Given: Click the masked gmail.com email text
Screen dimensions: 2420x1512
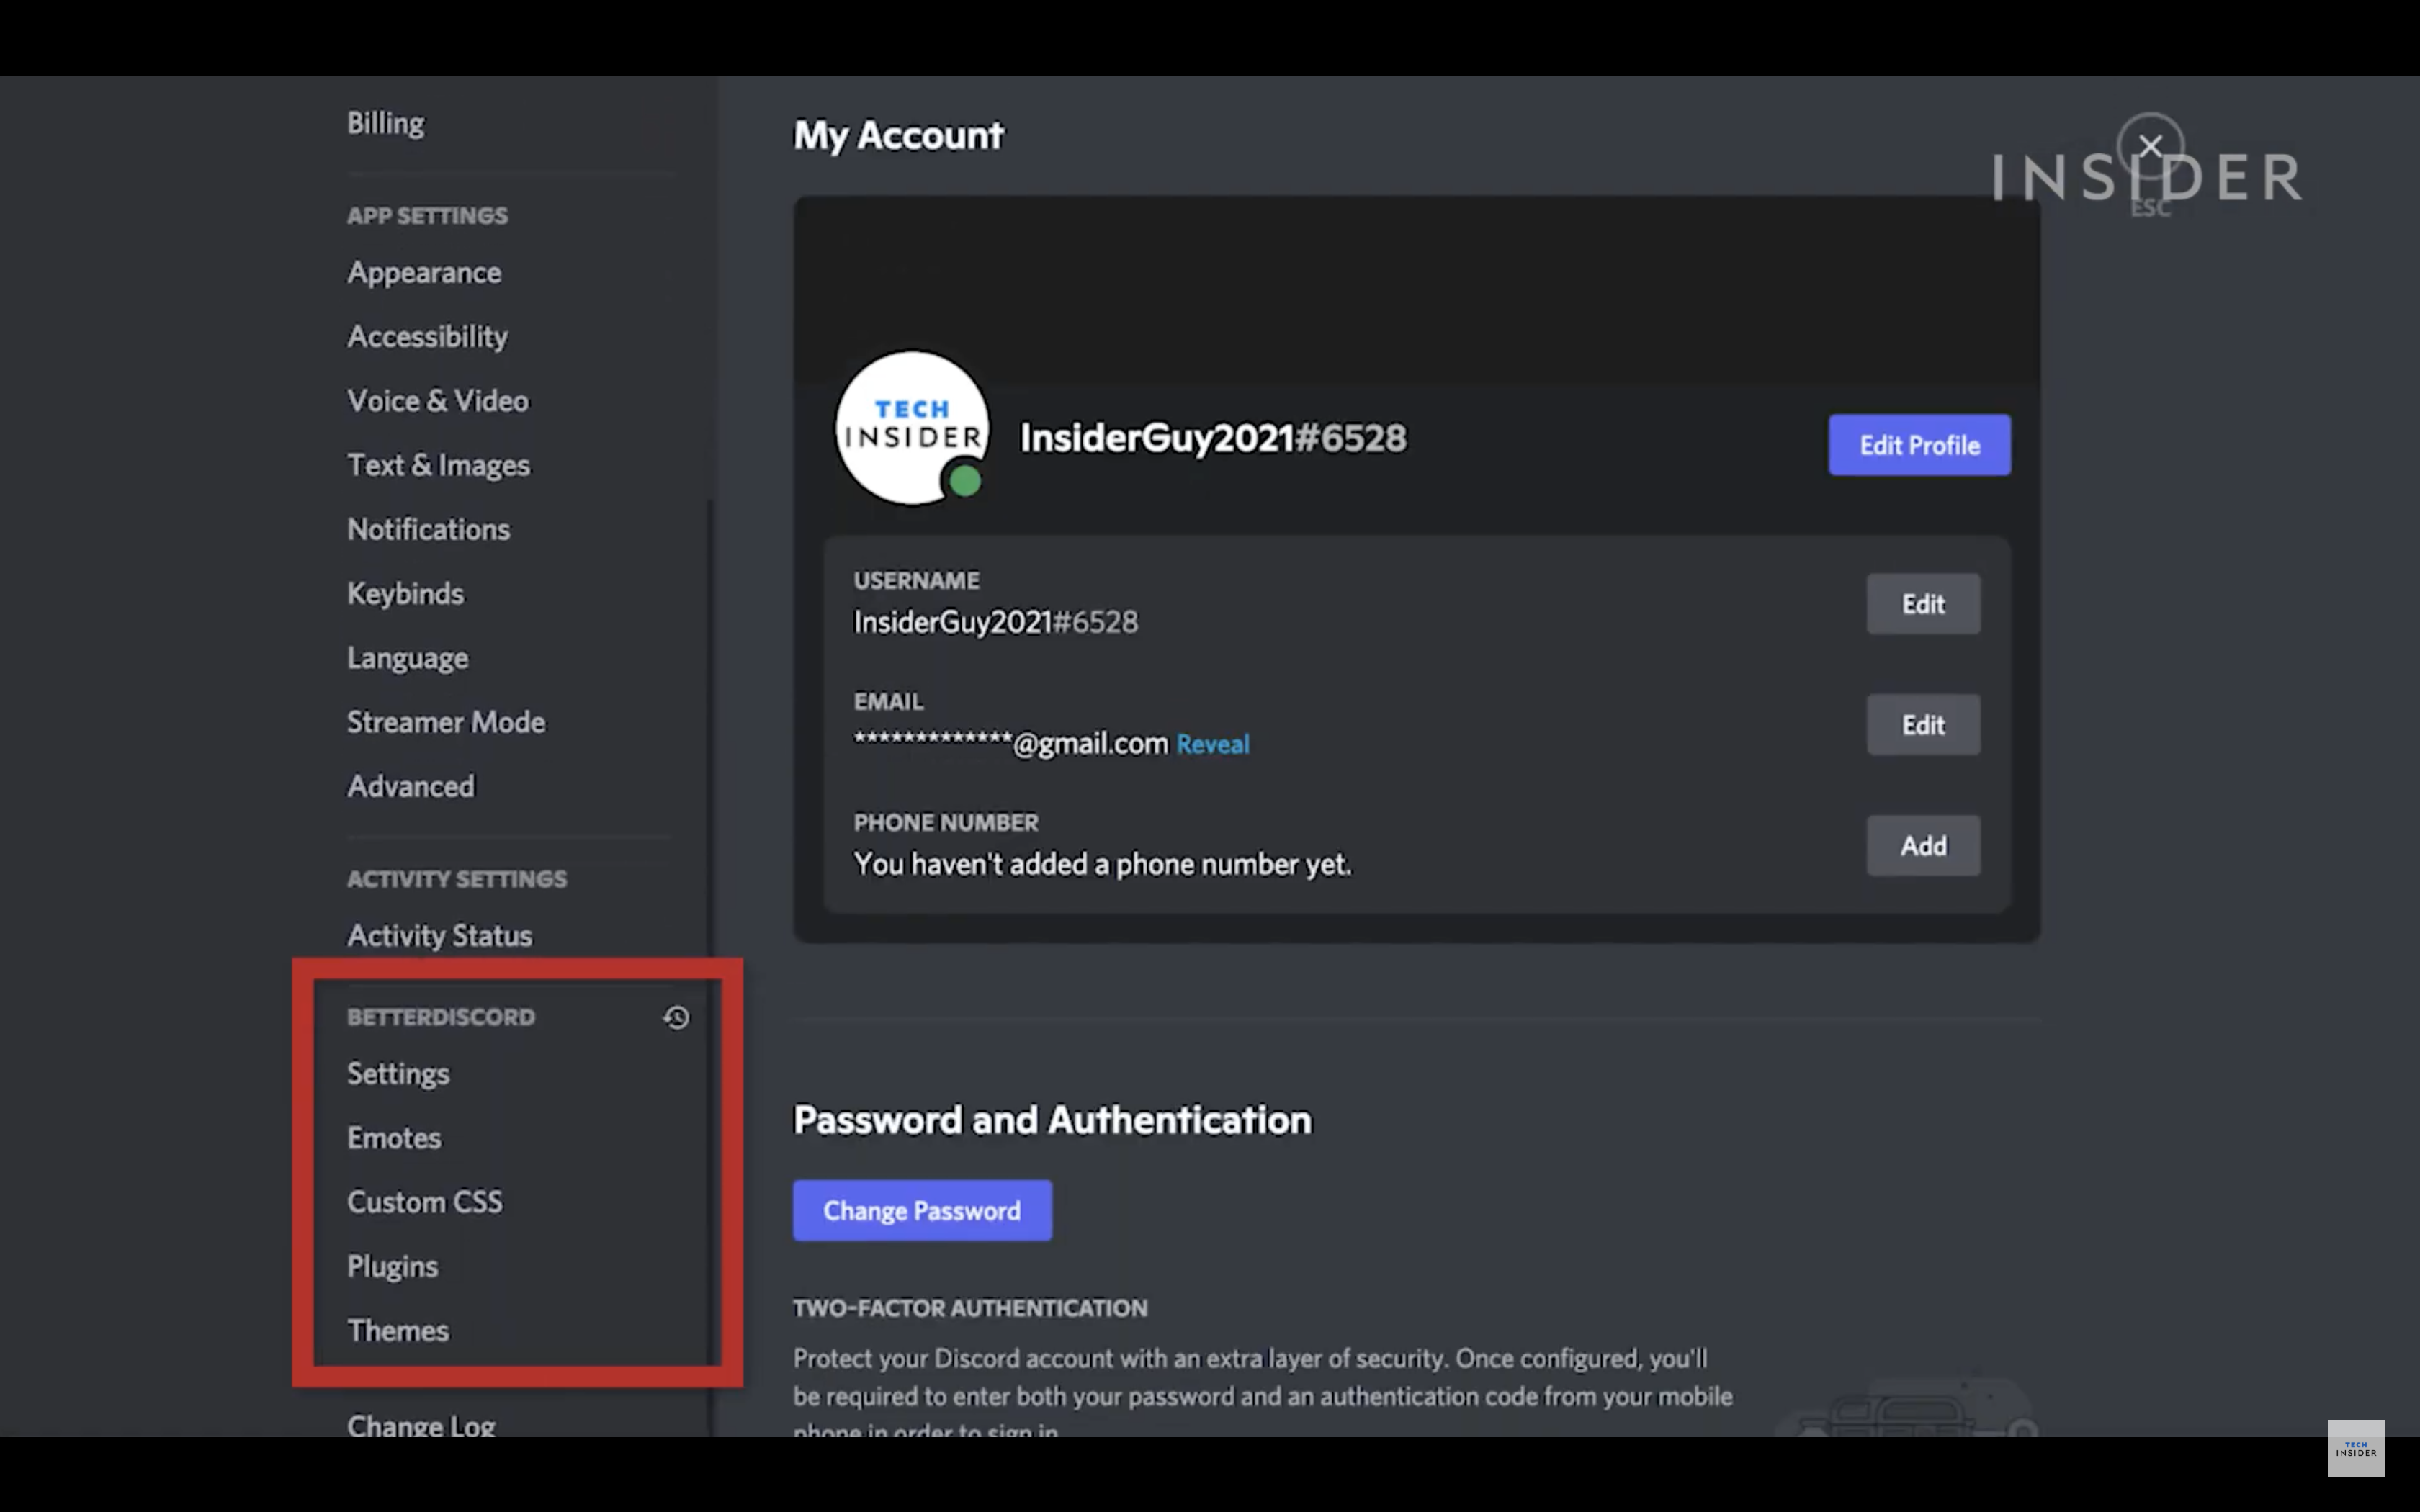Looking at the screenshot, I should tap(1010, 743).
